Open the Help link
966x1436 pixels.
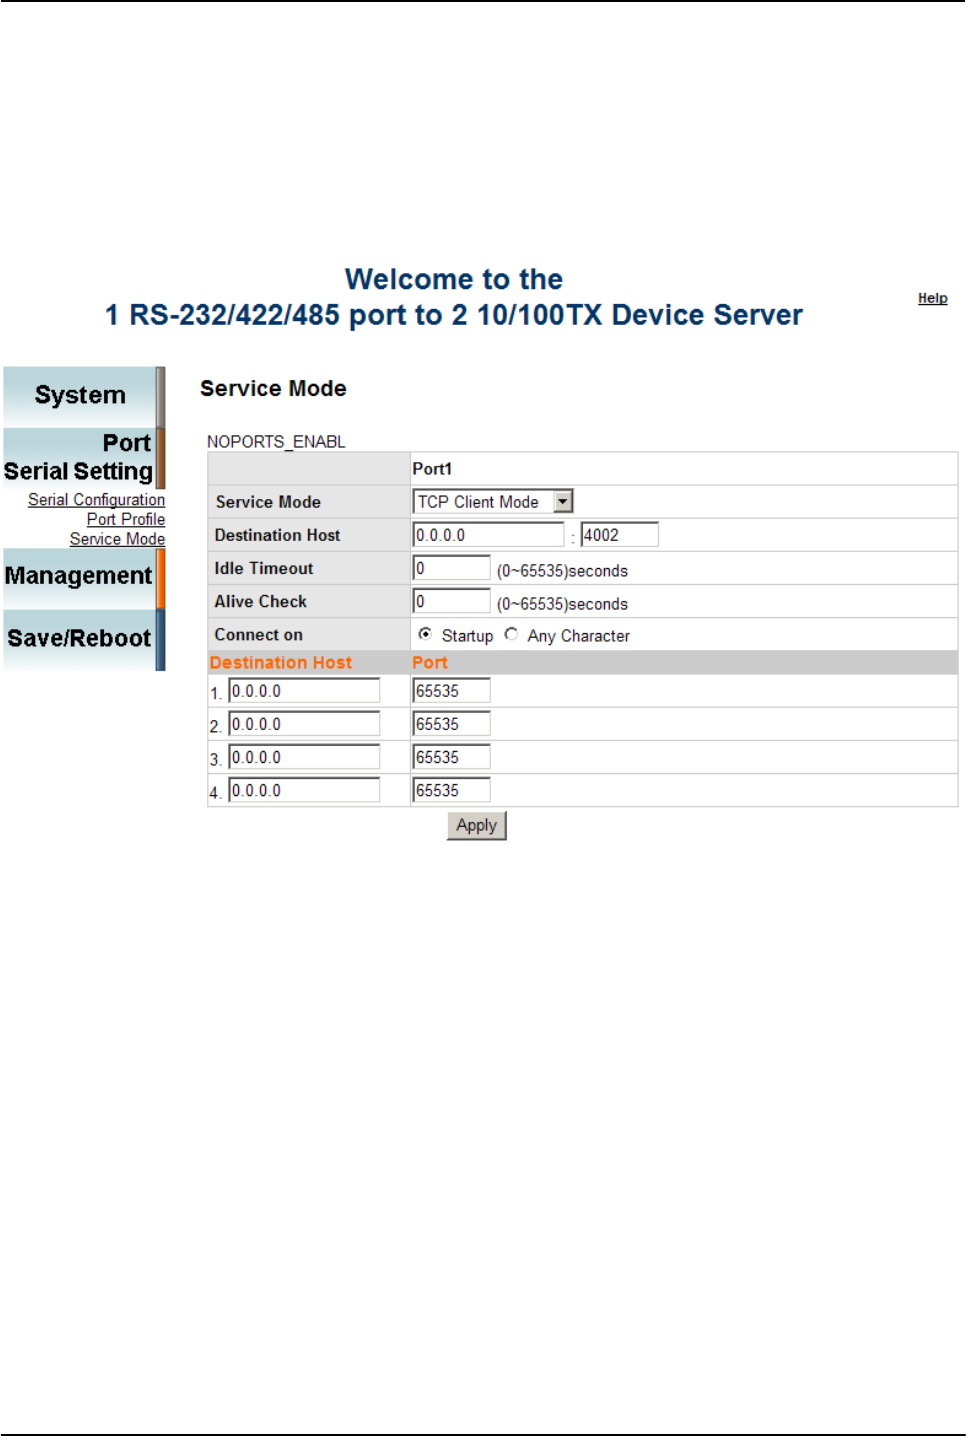[x=933, y=298]
